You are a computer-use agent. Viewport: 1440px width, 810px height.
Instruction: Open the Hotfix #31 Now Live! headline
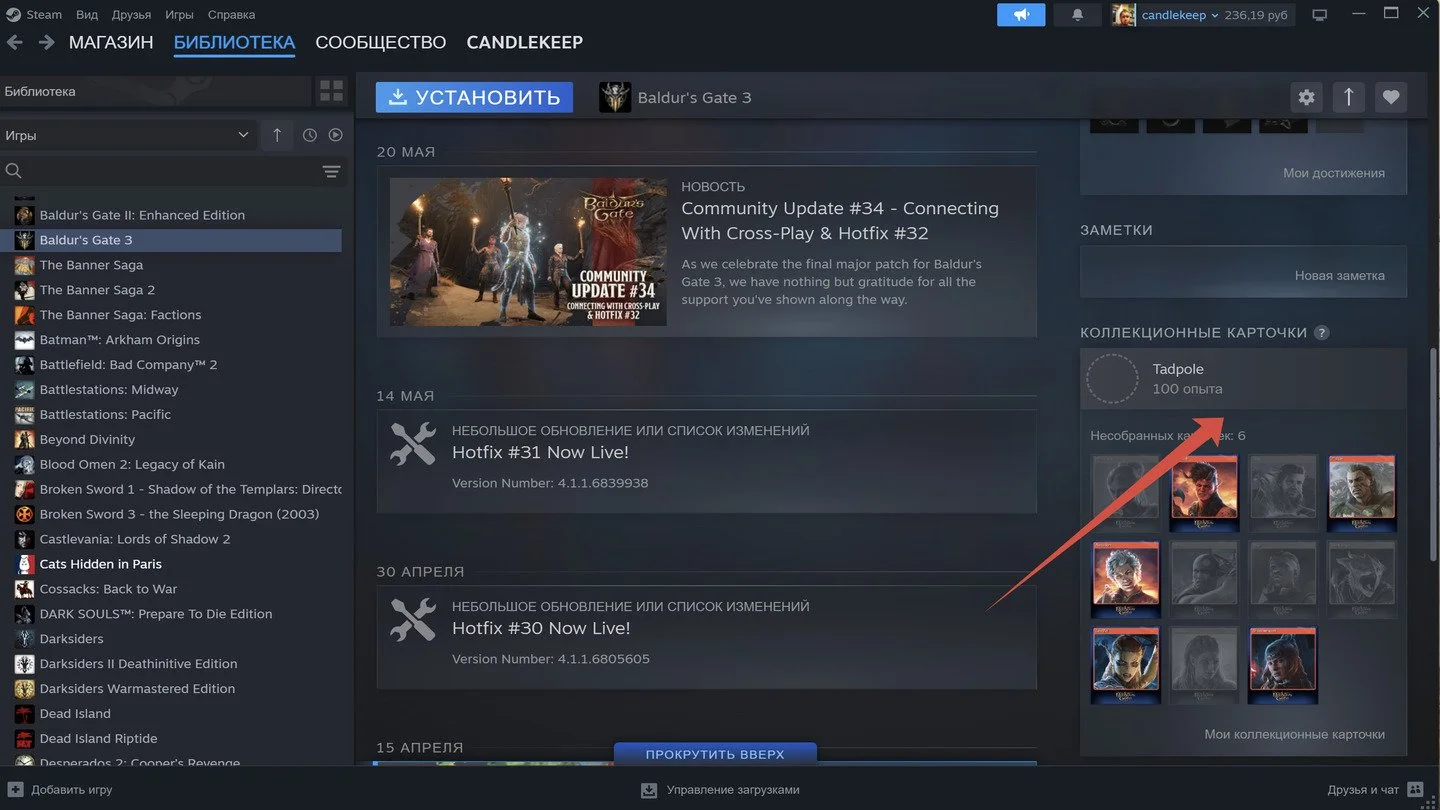click(540, 452)
